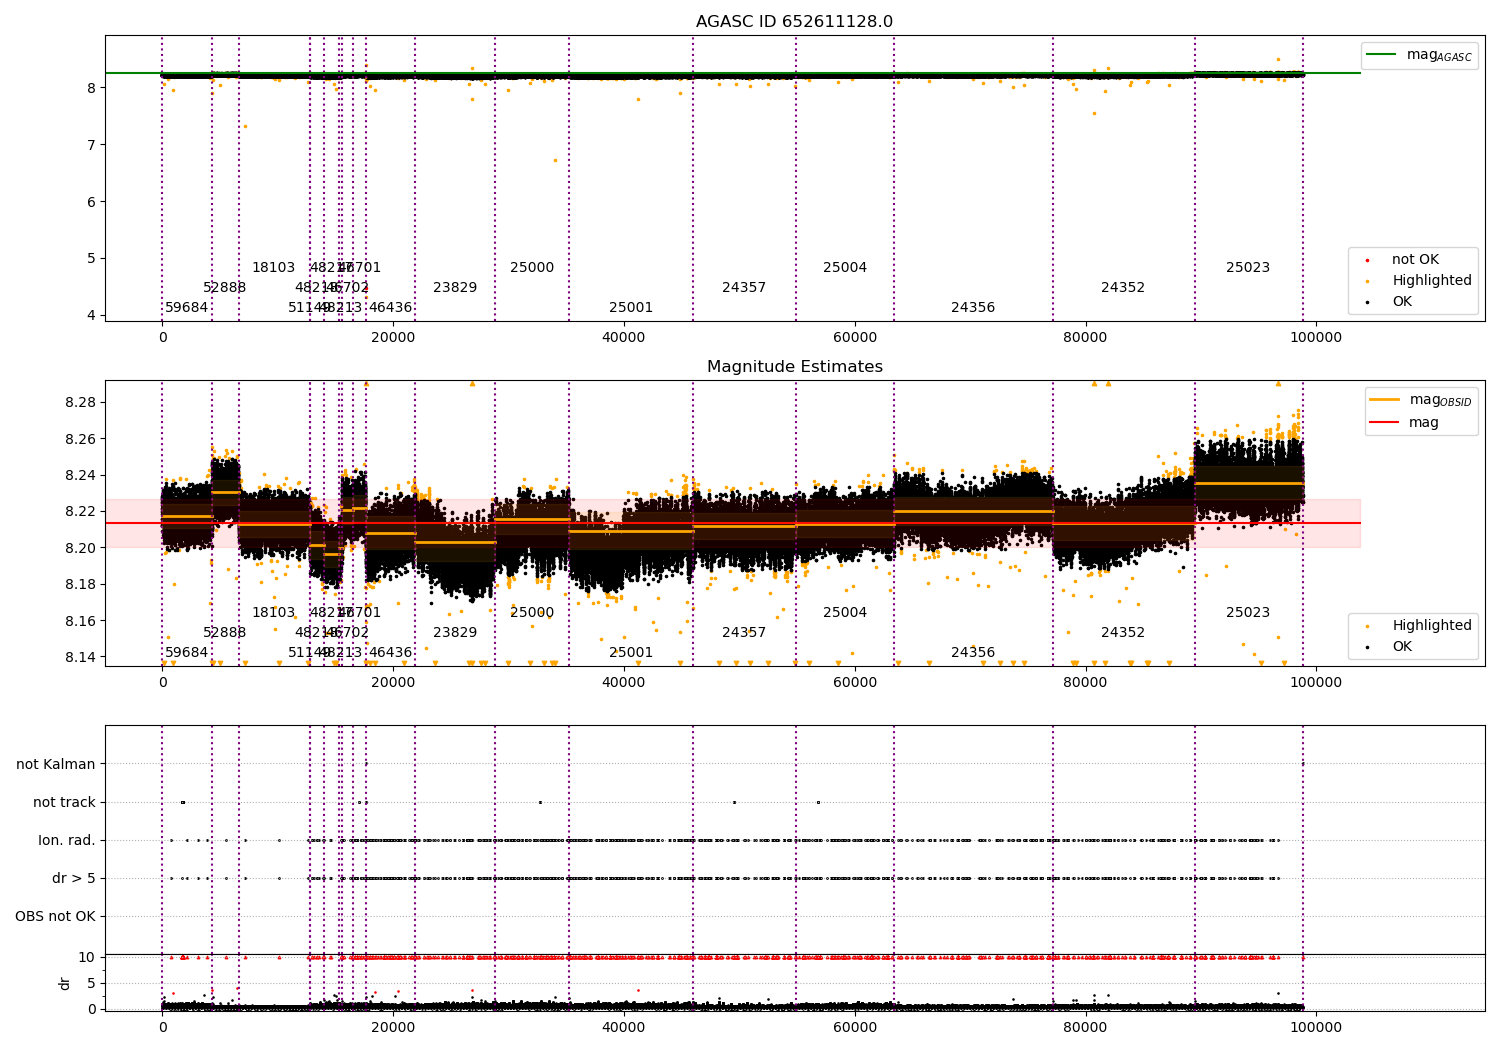This screenshot has height=1050, width=1500.
Task: Click y-axis tick 4 in the top plot
Action: [91, 315]
